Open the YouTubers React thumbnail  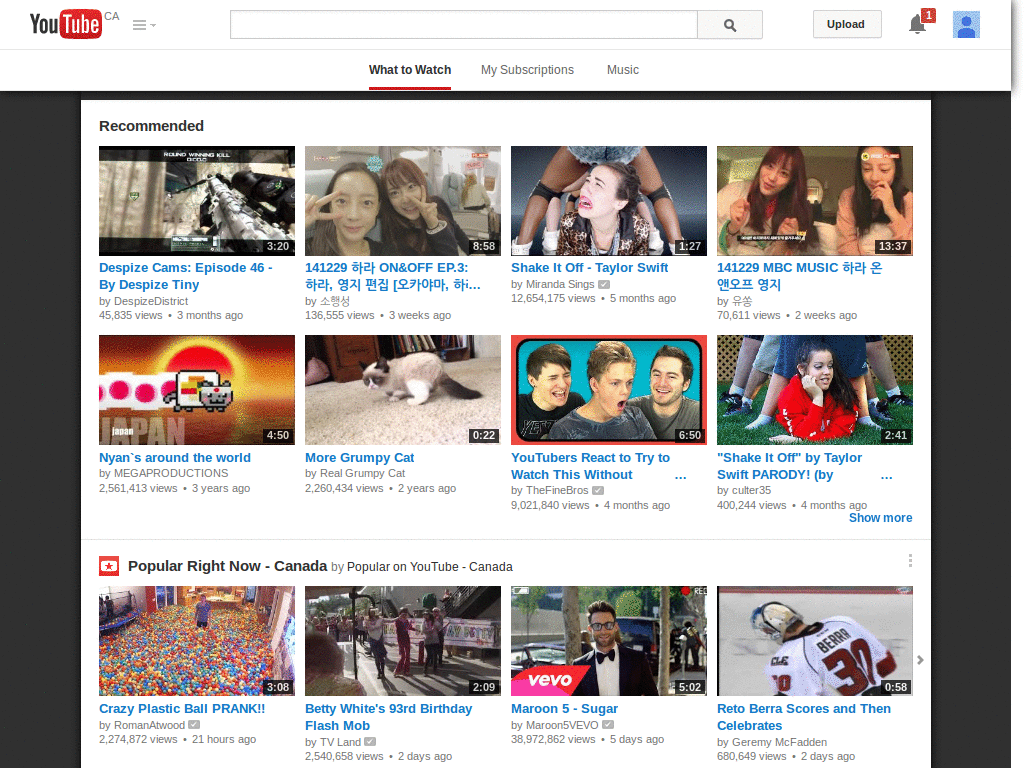click(x=609, y=390)
